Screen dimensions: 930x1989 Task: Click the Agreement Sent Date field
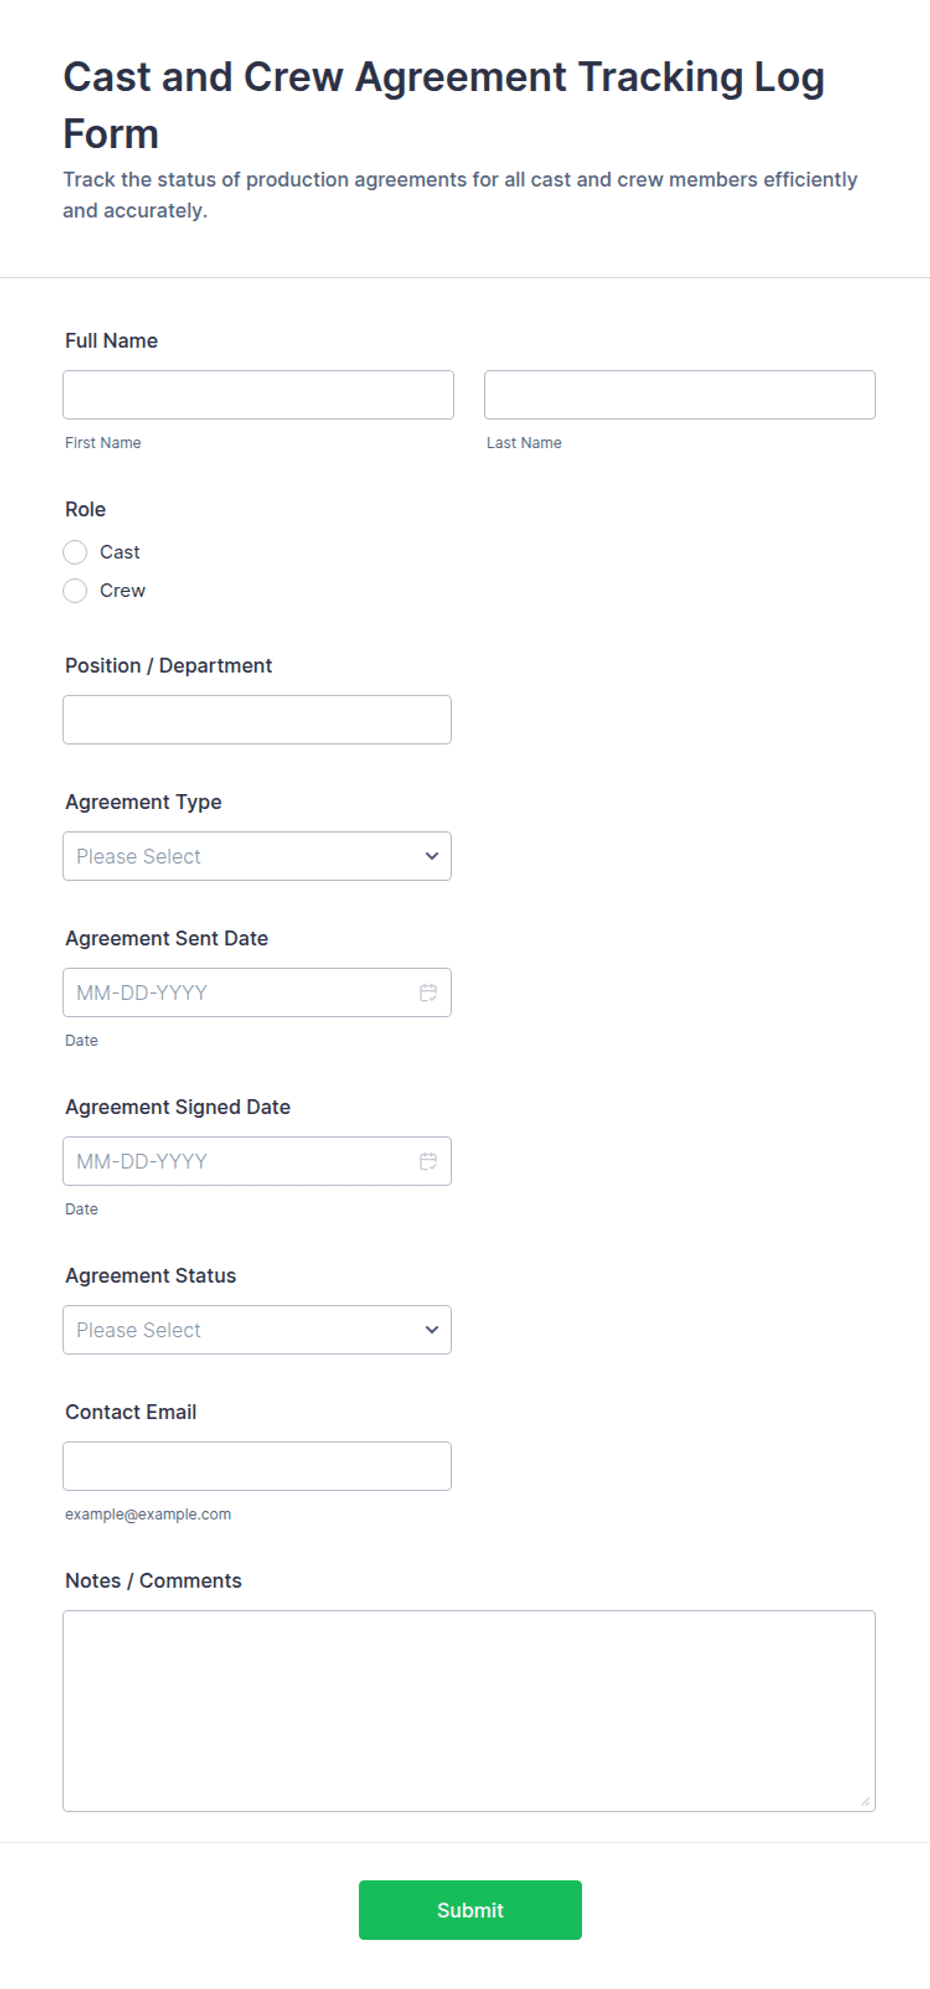click(x=257, y=993)
